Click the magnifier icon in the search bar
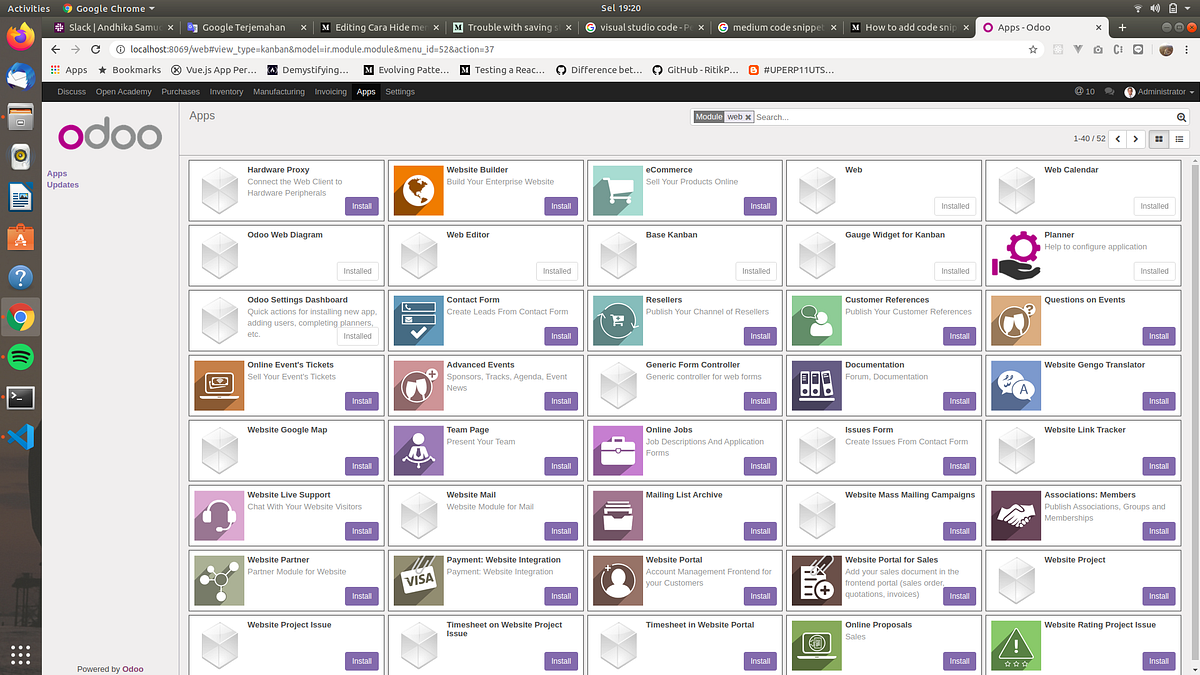 [1181, 117]
